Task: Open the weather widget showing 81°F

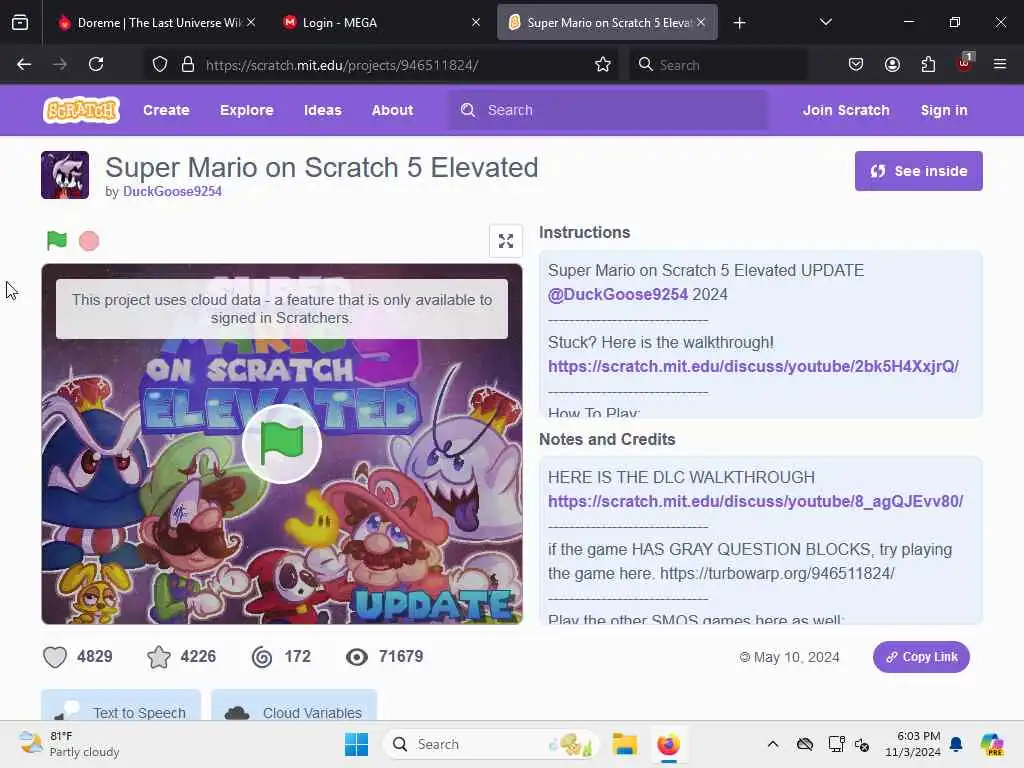Action: pyautogui.click(x=69, y=744)
